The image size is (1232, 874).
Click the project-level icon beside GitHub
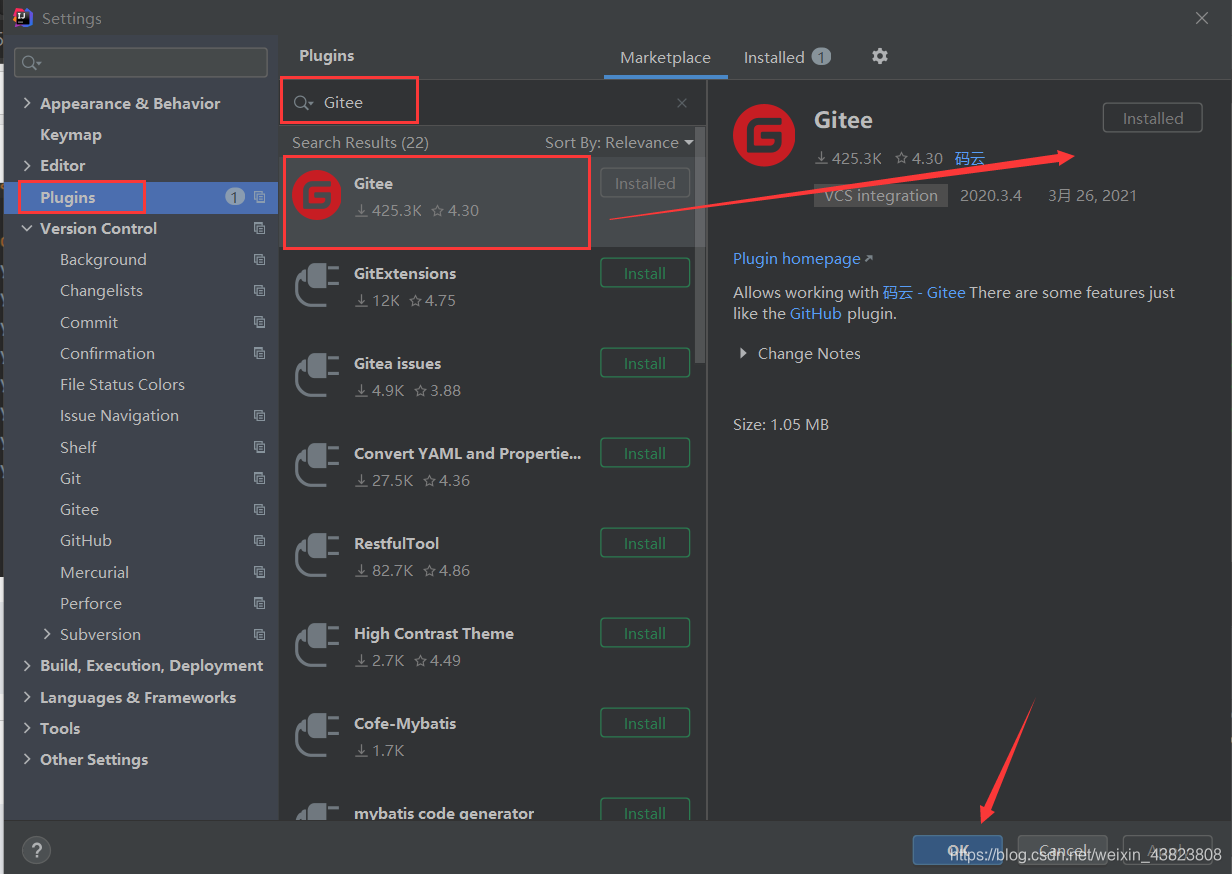(x=259, y=541)
